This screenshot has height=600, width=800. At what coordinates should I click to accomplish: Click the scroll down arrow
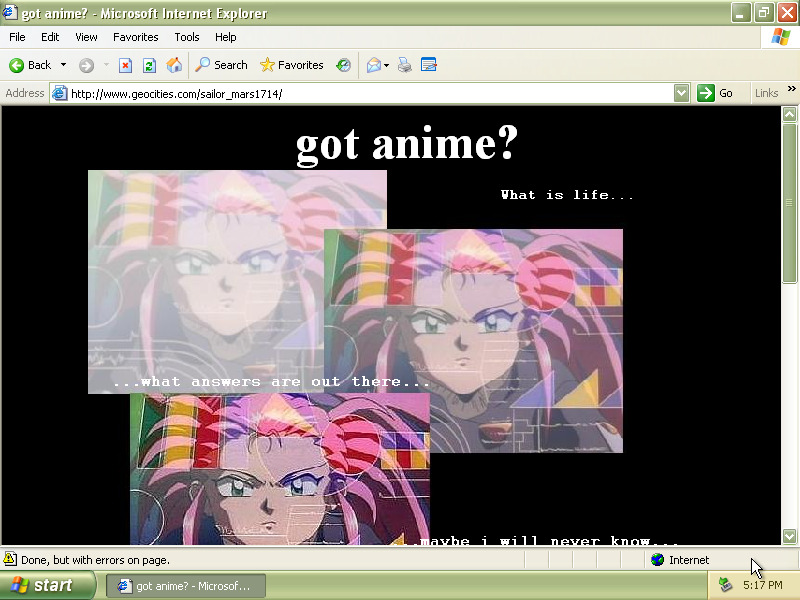[x=789, y=536]
